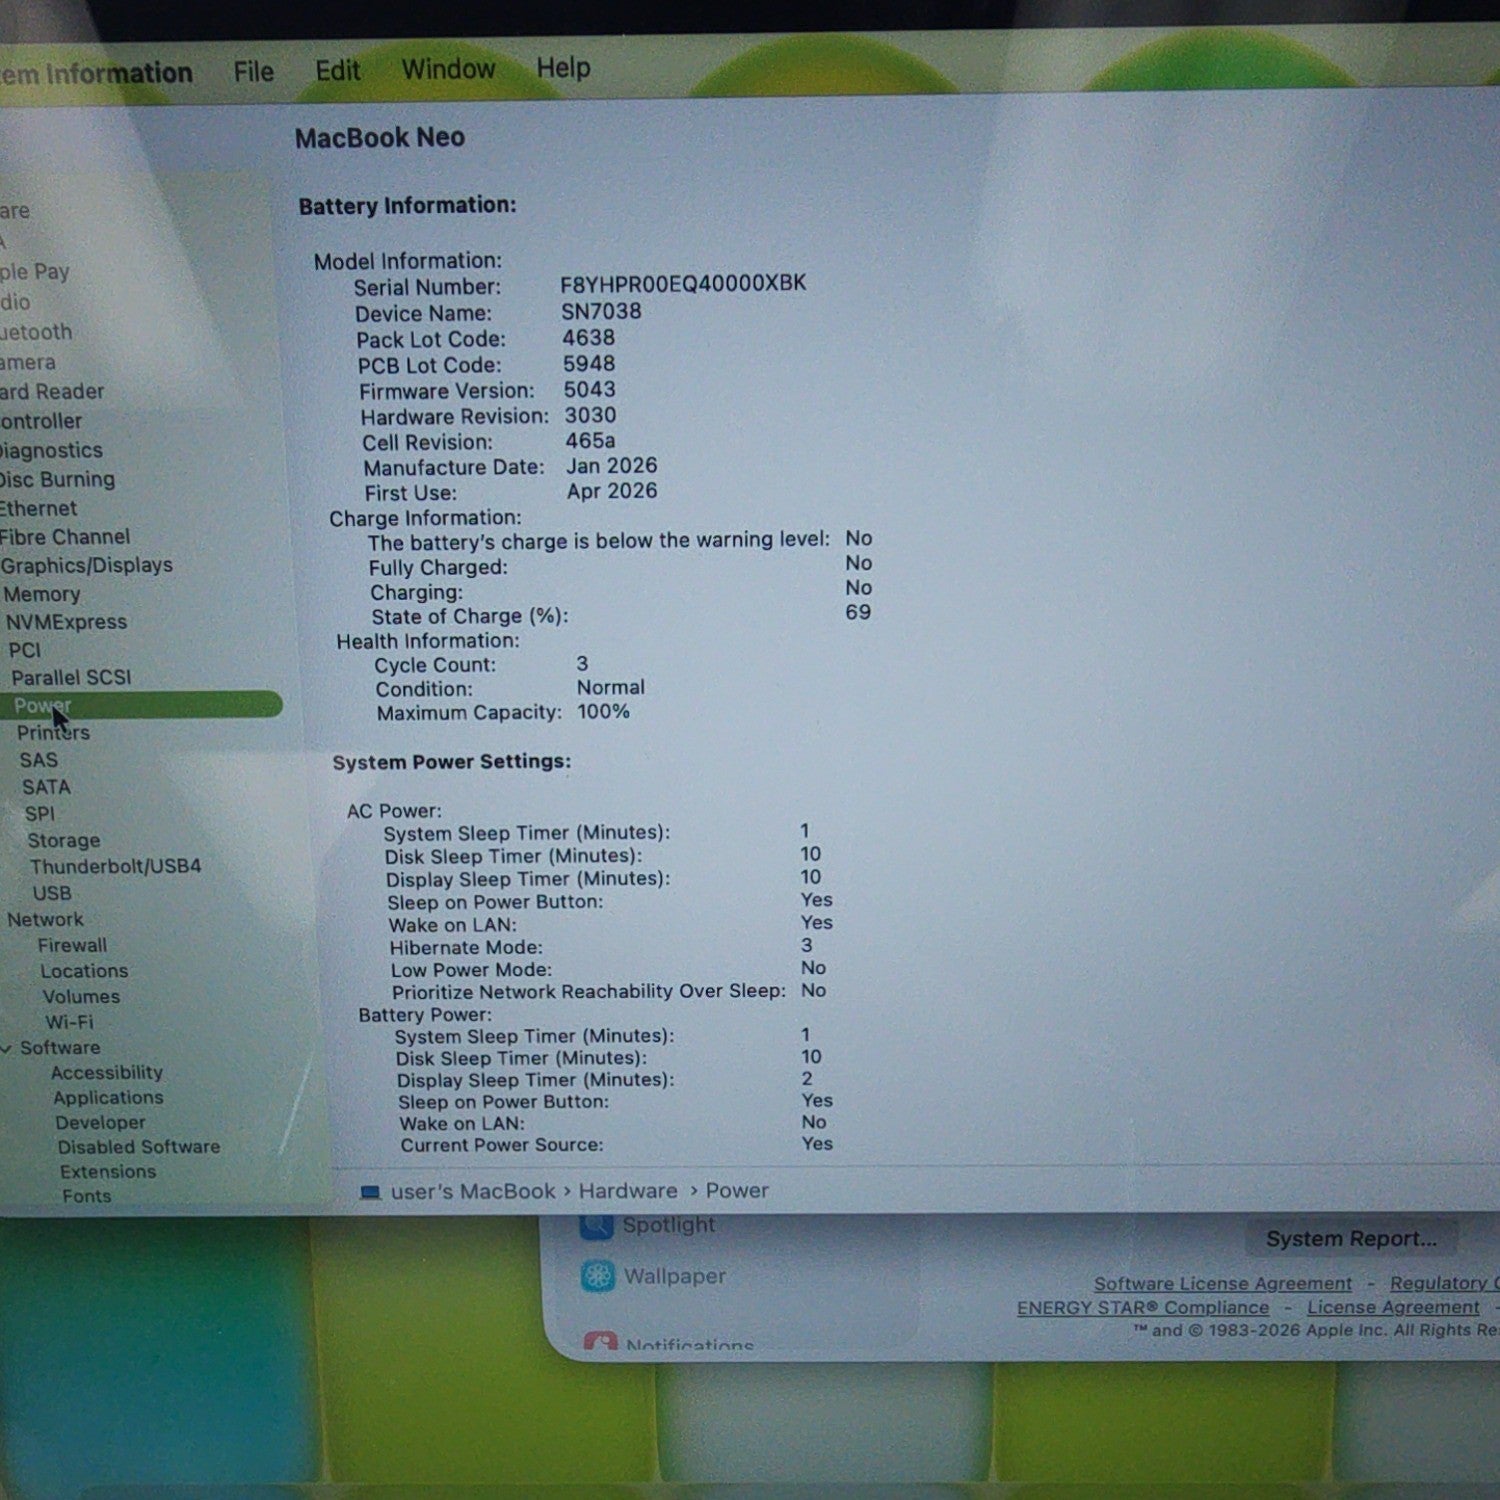Image resolution: width=1500 pixels, height=1500 pixels.
Task: Select Disc Burning in the sidebar
Action: coord(57,480)
